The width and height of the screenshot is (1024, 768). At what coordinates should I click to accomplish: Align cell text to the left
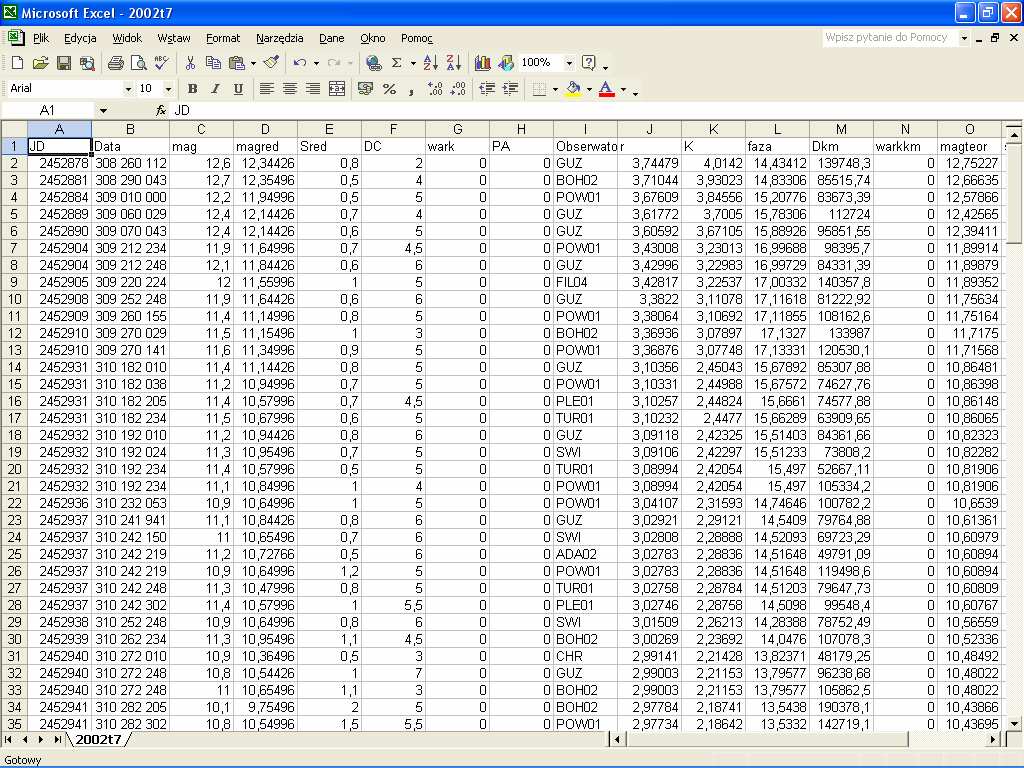[266, 89]
